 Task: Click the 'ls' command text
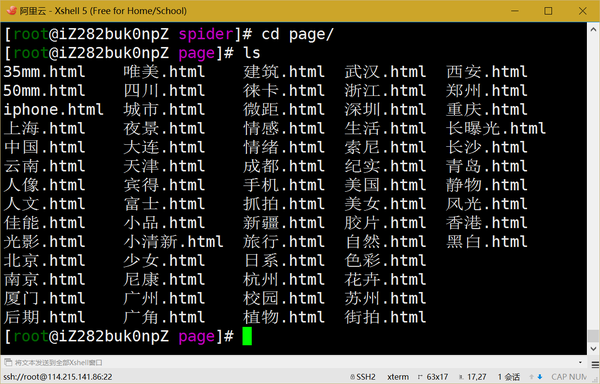(x=252, y=53)
